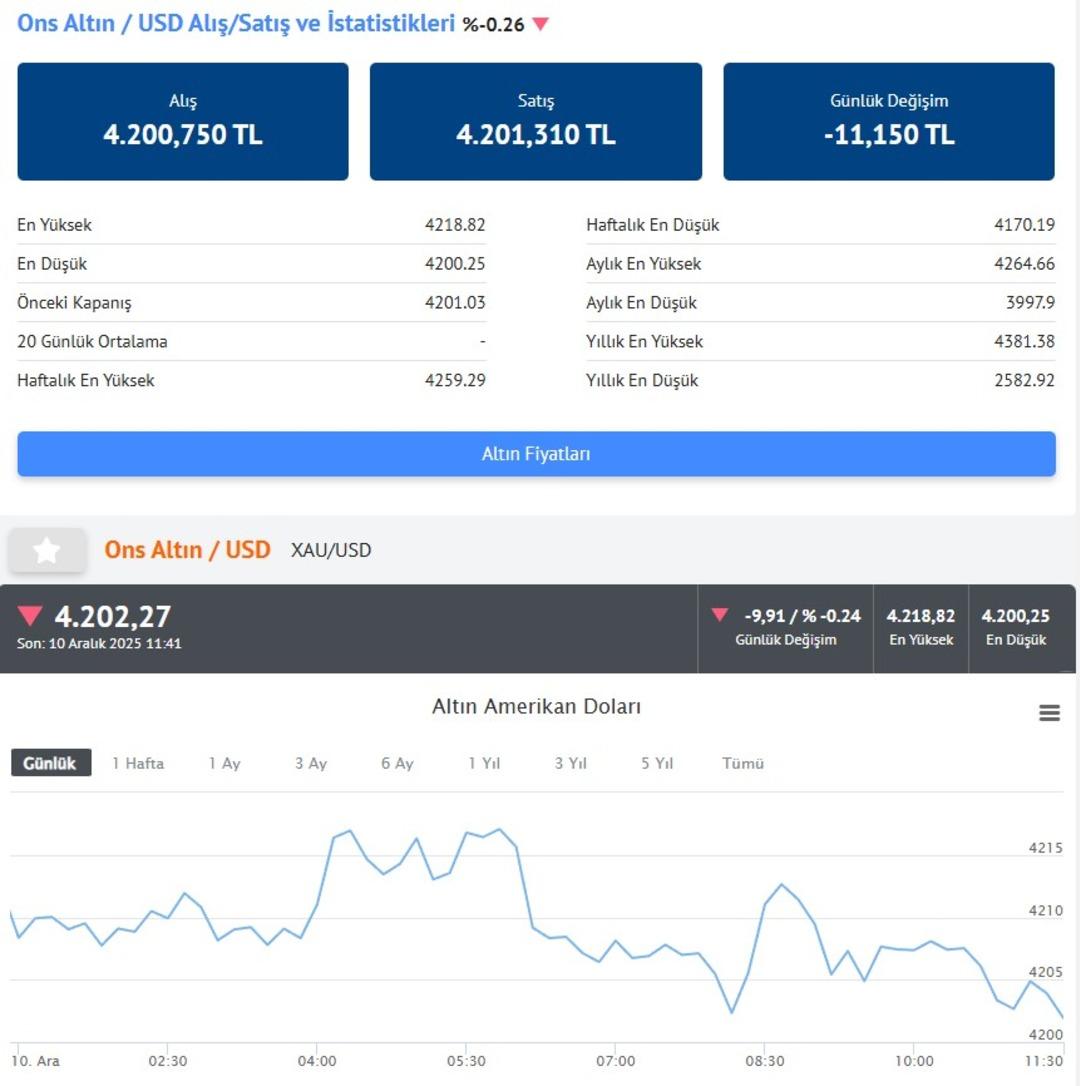Screen dimensions: 1080x1086
Task: Show Tümü (all-time) chart data
Action: pos(743,763)
